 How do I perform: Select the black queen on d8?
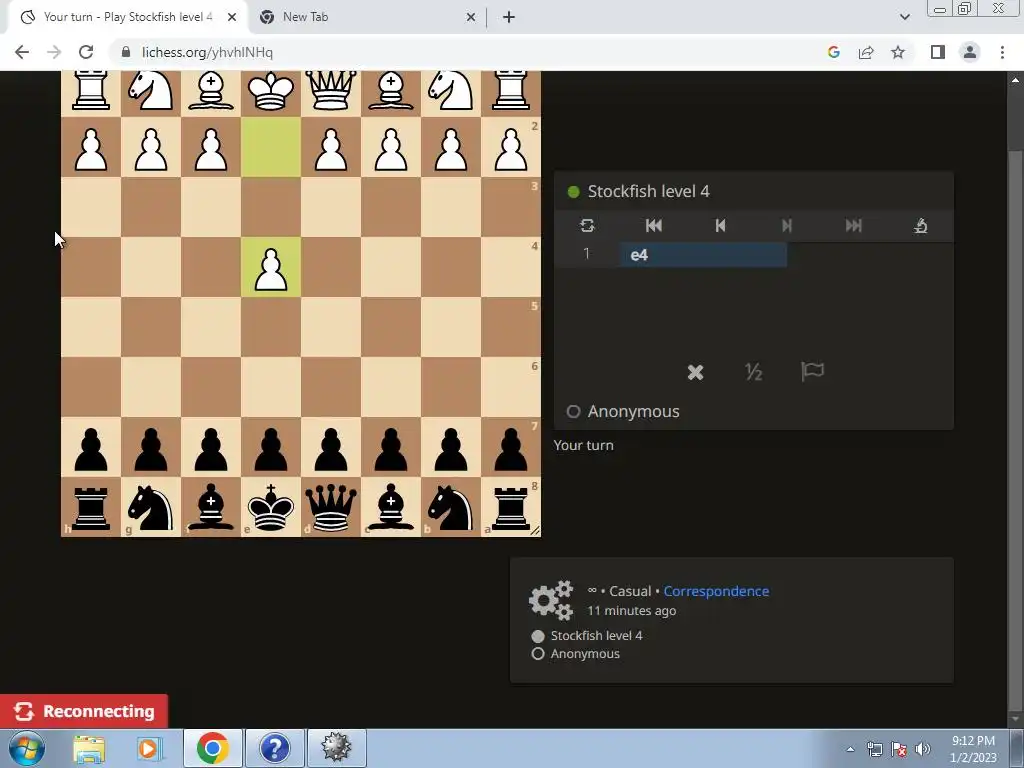tap(331, 507)
